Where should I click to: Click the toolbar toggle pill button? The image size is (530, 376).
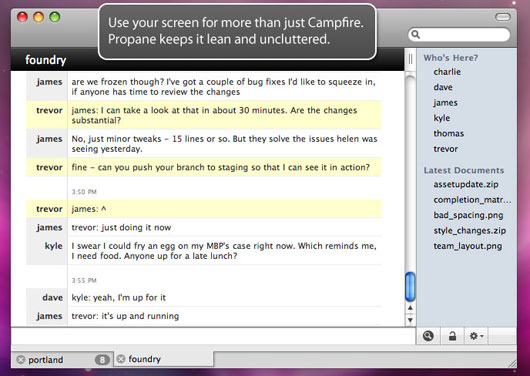[x=503, y=17]
